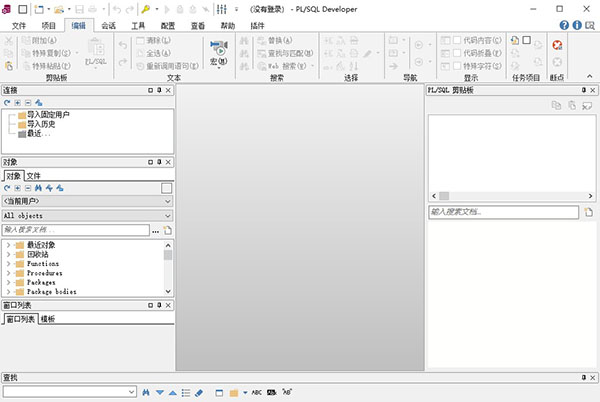
Task: Open the 工具 ribbon tab
Action: tap(138, 23)
